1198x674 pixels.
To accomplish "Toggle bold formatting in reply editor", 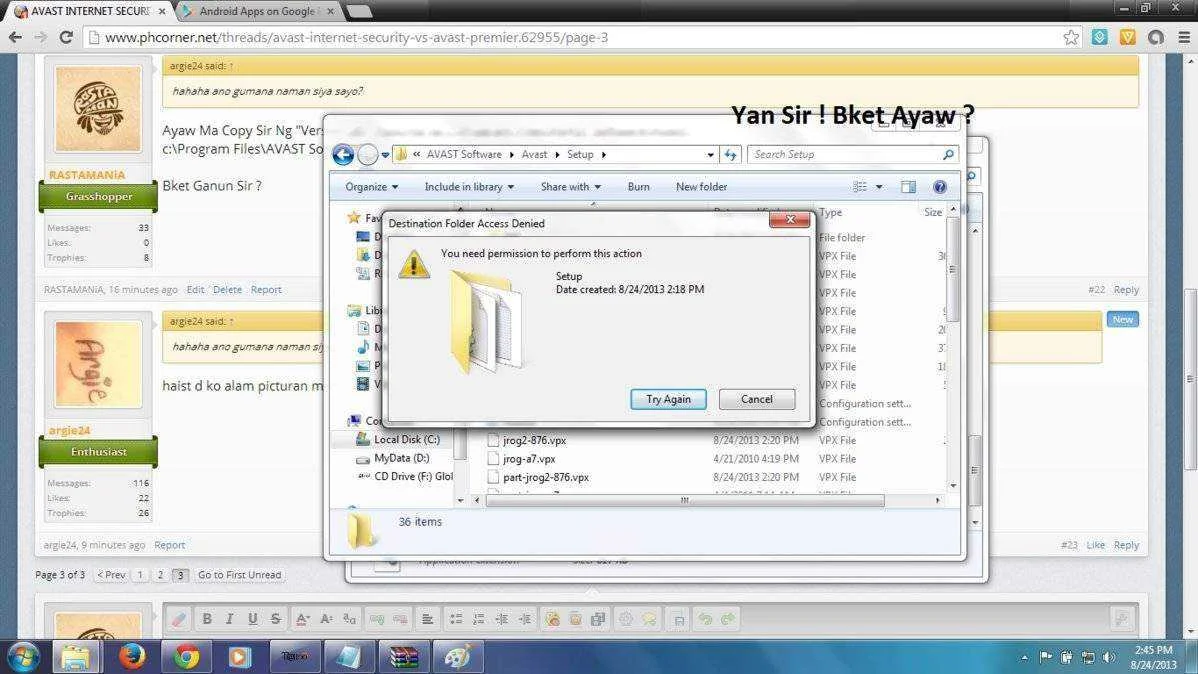I will 207,619.
